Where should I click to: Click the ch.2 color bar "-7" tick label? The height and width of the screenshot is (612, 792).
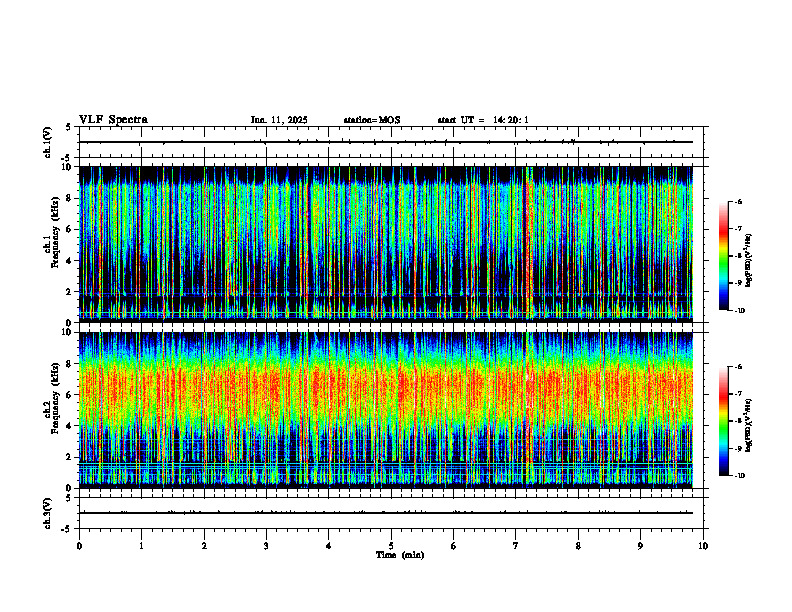pyautogui.click(x=738, y=394)
